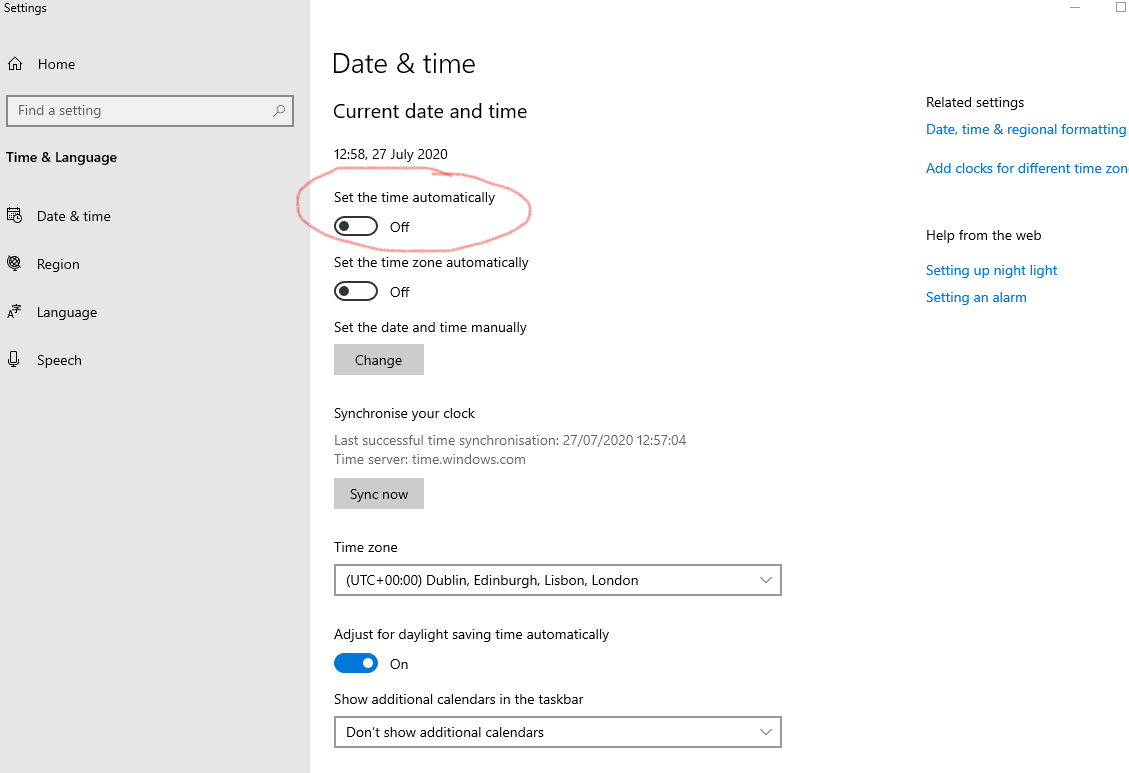Click the Home icon in the sidebar
The height and width of the screenshot is (773, 1129).
point(15,63)
